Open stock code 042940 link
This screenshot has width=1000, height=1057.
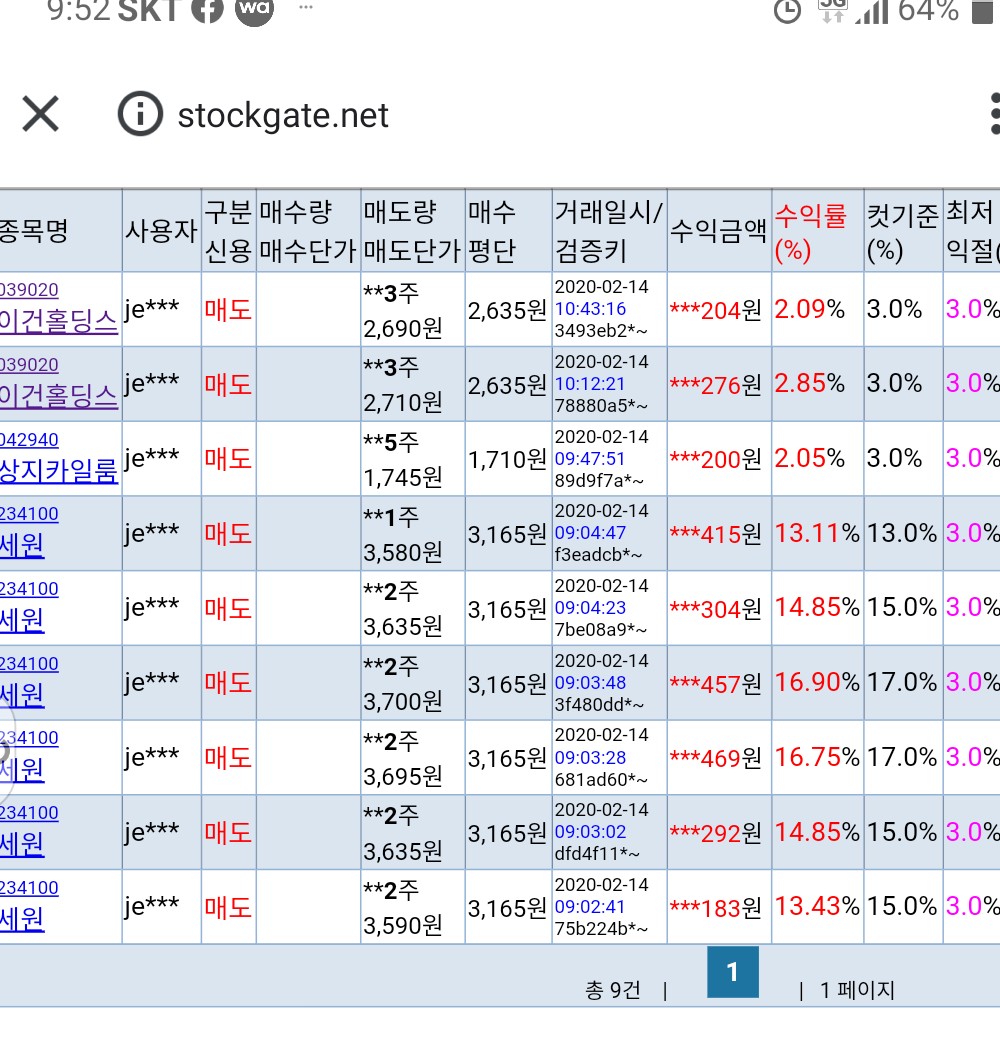click(x=29, y=440)
